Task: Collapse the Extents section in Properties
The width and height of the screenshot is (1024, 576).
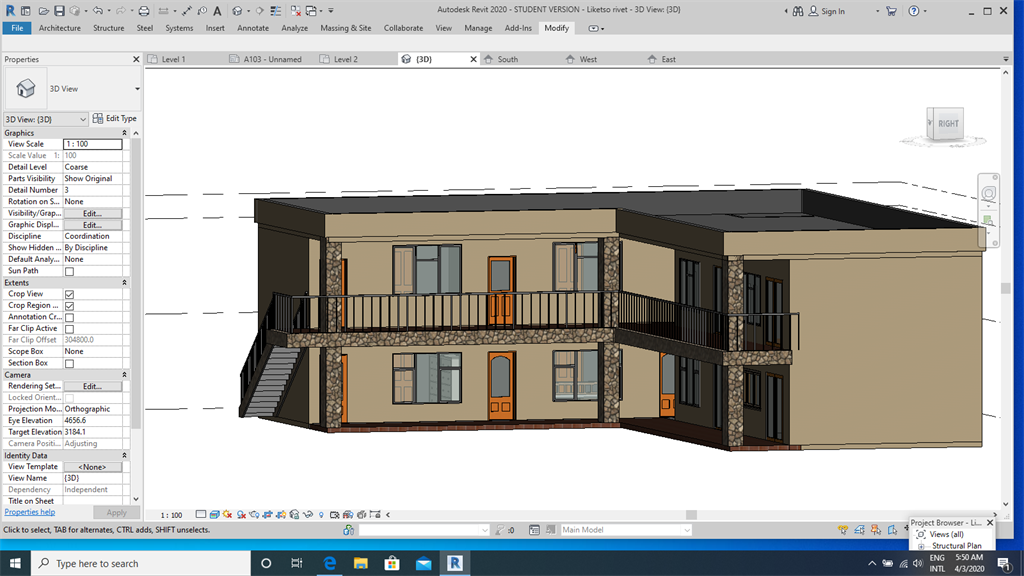Action: (124, 283)
